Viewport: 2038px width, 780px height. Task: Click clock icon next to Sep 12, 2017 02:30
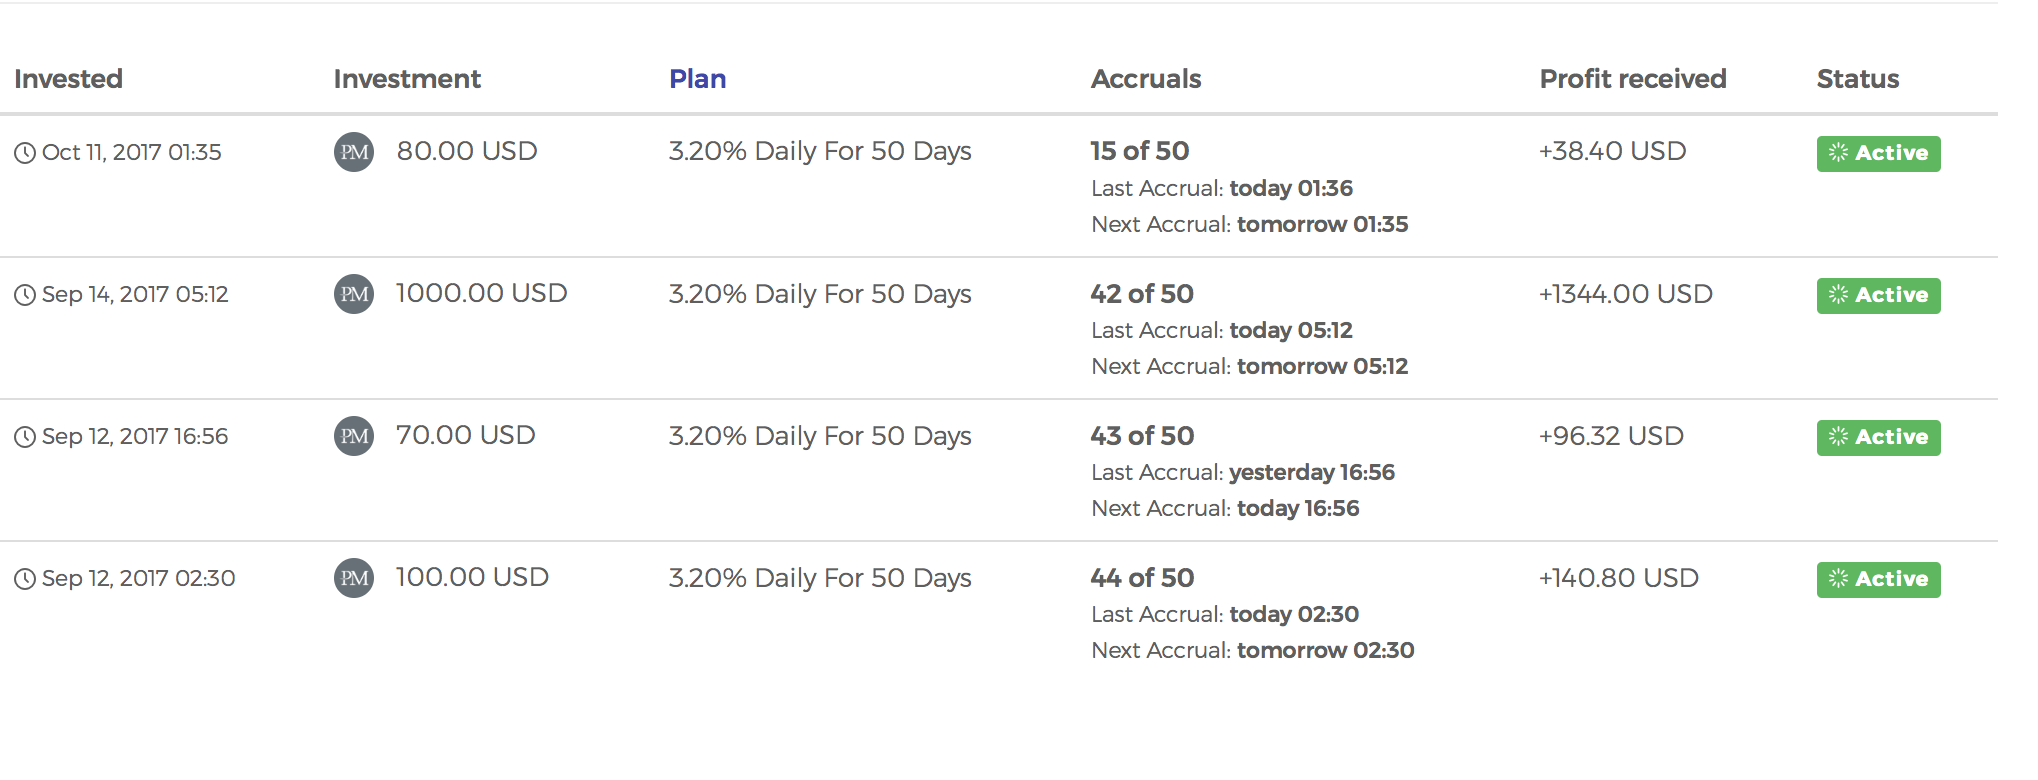click(25, 579)
